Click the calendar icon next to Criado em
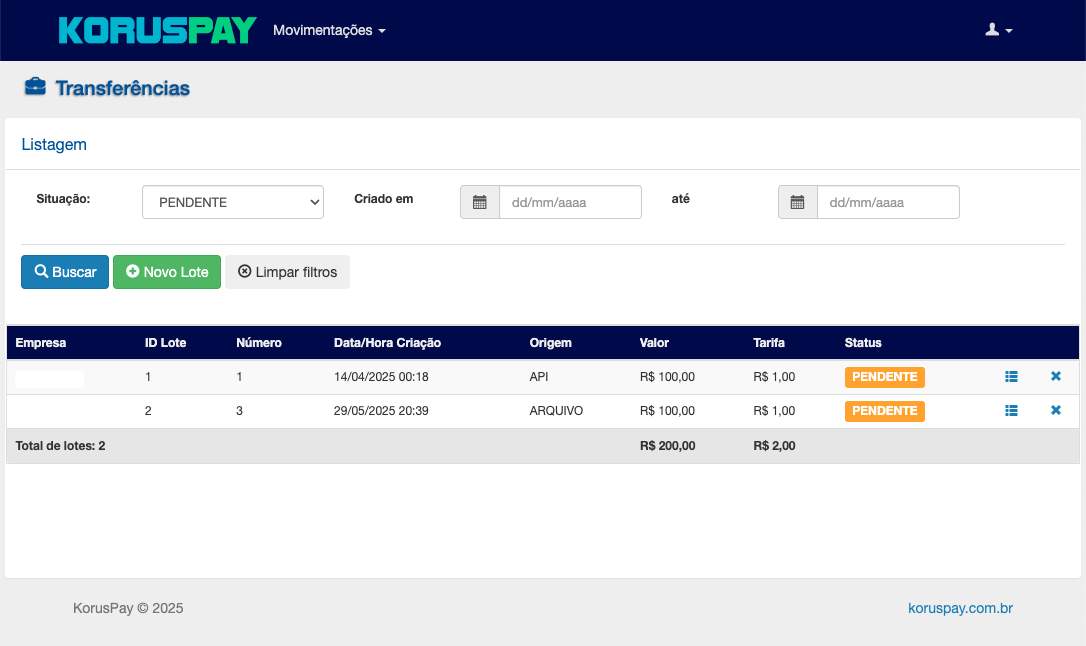The width and height of the screenshot is (1086, 646). click(x=479, y=201)
